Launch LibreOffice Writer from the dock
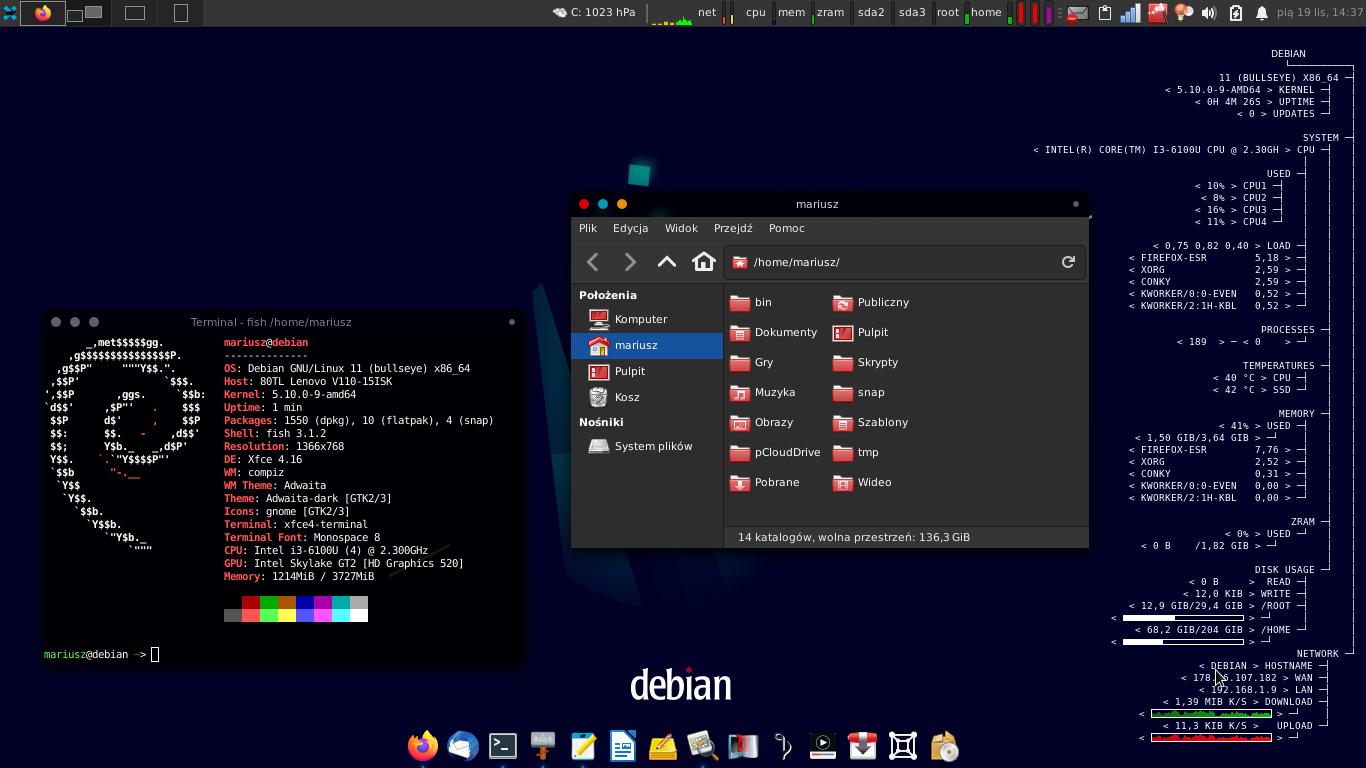1366x768 pixels. pyautogui.click(x=623, y=745)
